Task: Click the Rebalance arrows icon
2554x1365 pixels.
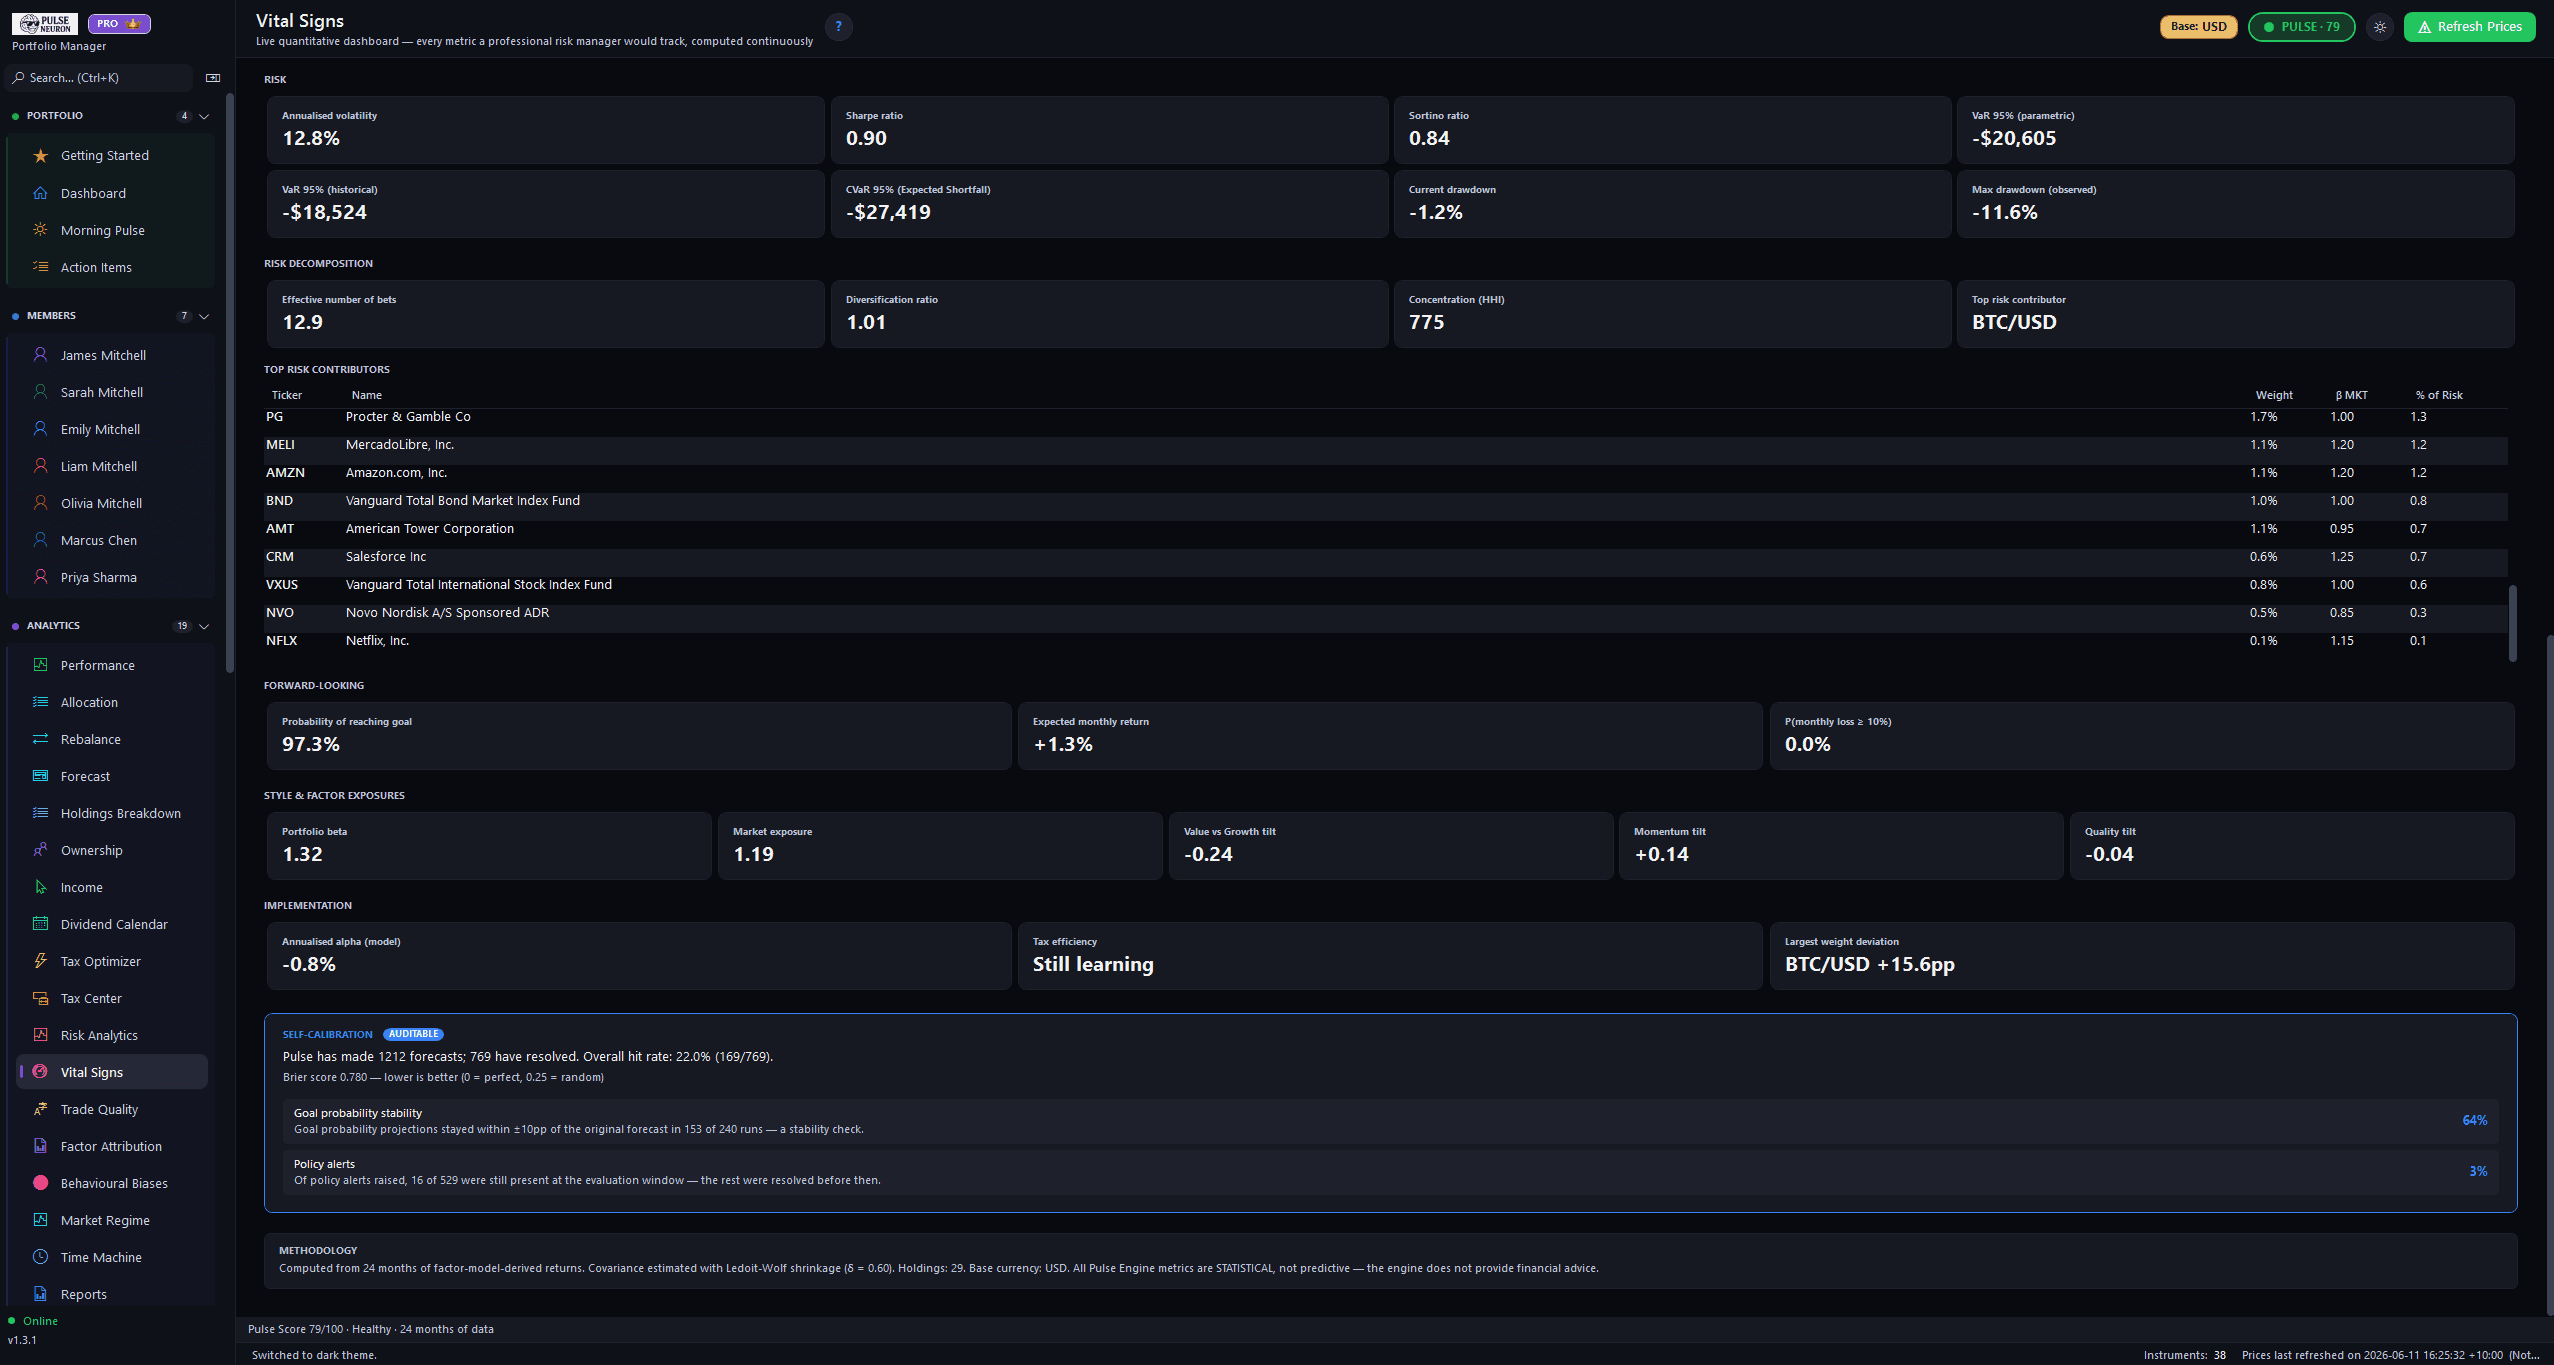Action: tap(40, 739)
